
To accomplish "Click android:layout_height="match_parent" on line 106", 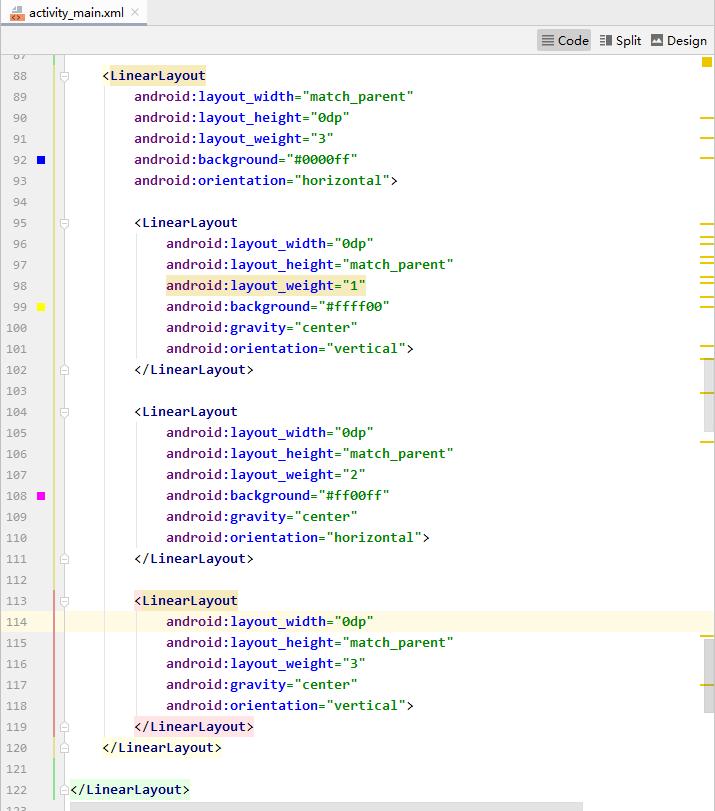I will pos(309,454).
